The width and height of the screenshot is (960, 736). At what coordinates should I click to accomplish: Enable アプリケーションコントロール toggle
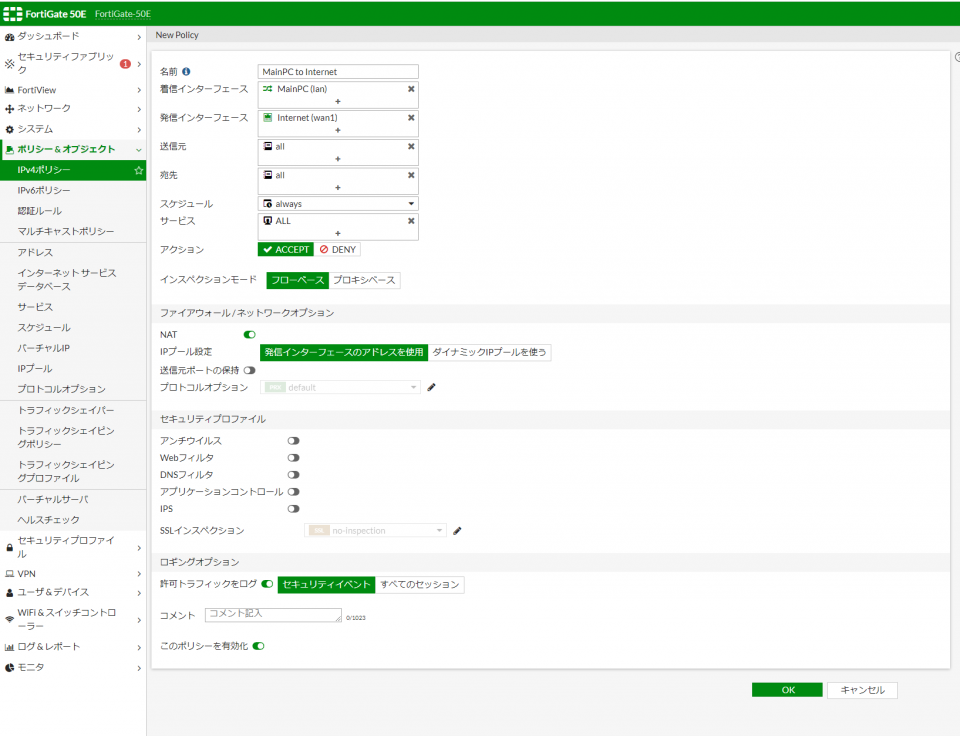[x=293, y=492]
